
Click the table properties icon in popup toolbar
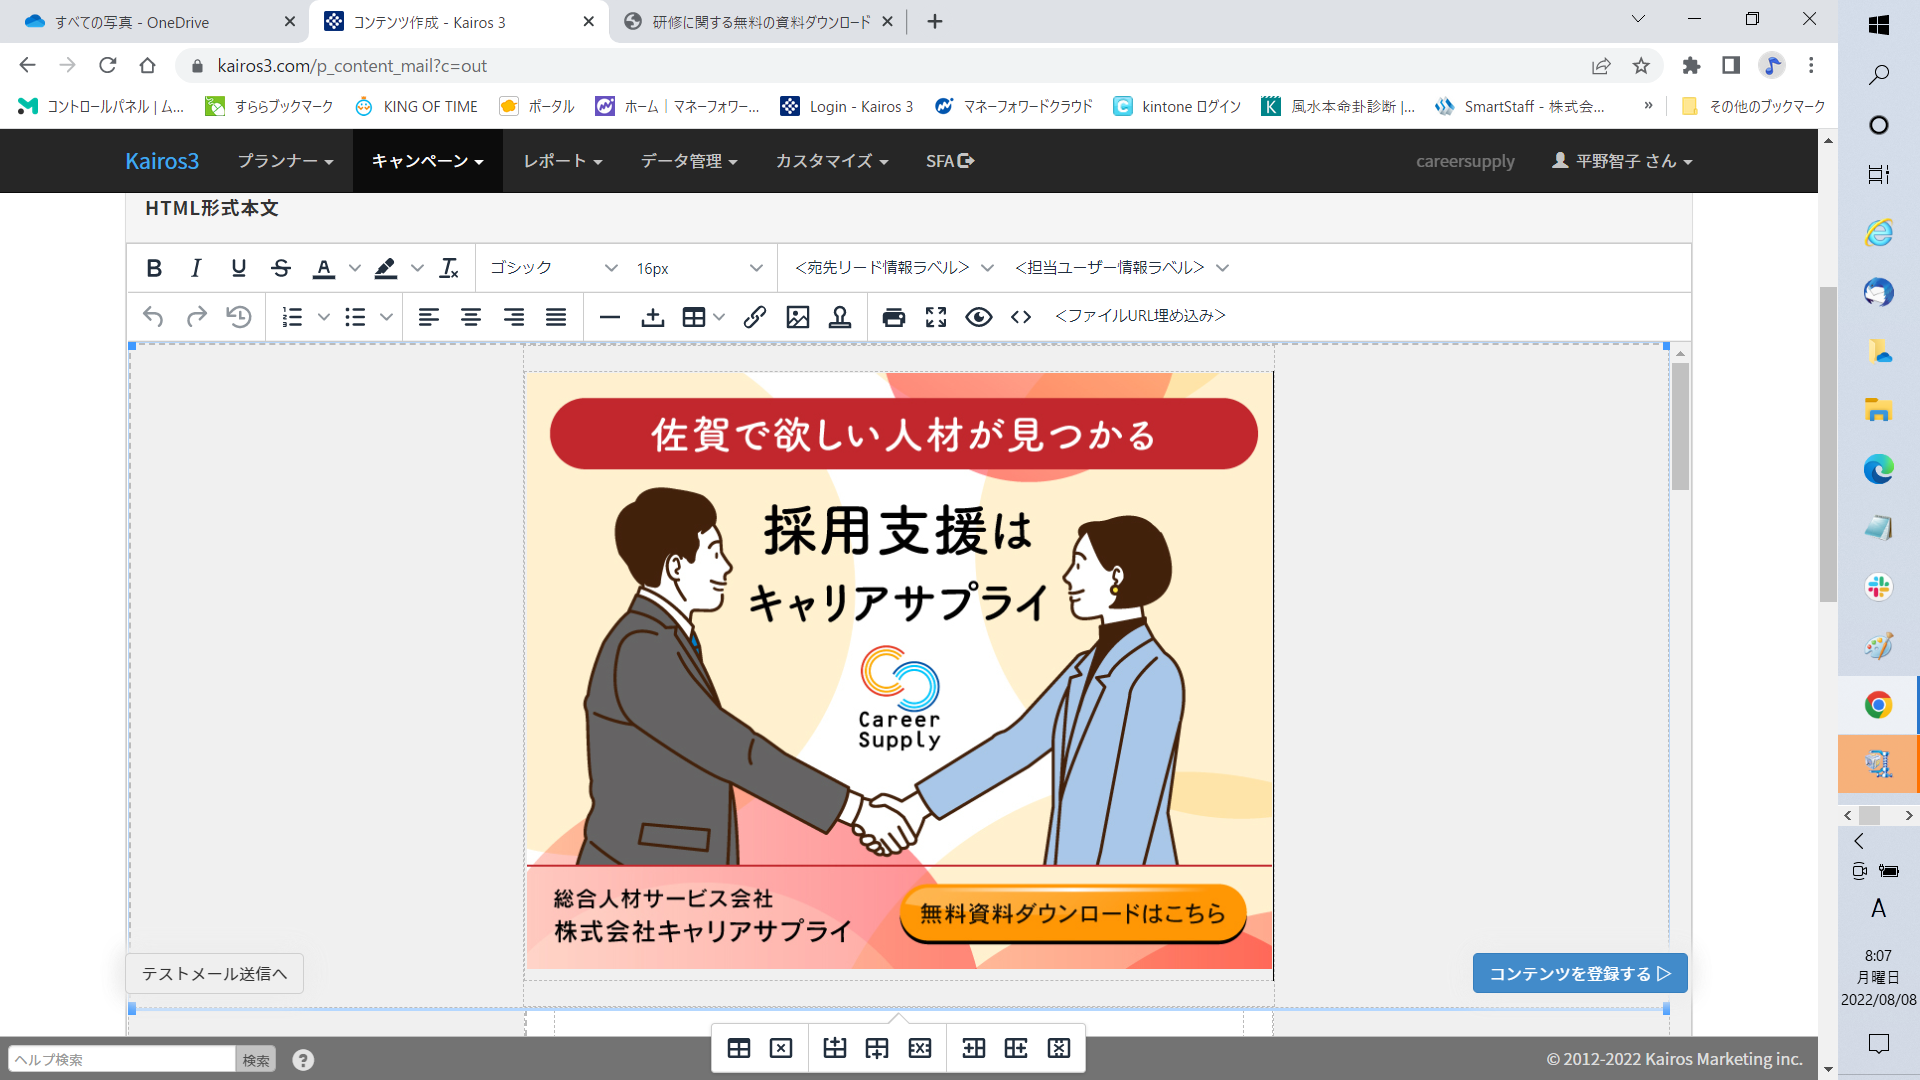739,1048
